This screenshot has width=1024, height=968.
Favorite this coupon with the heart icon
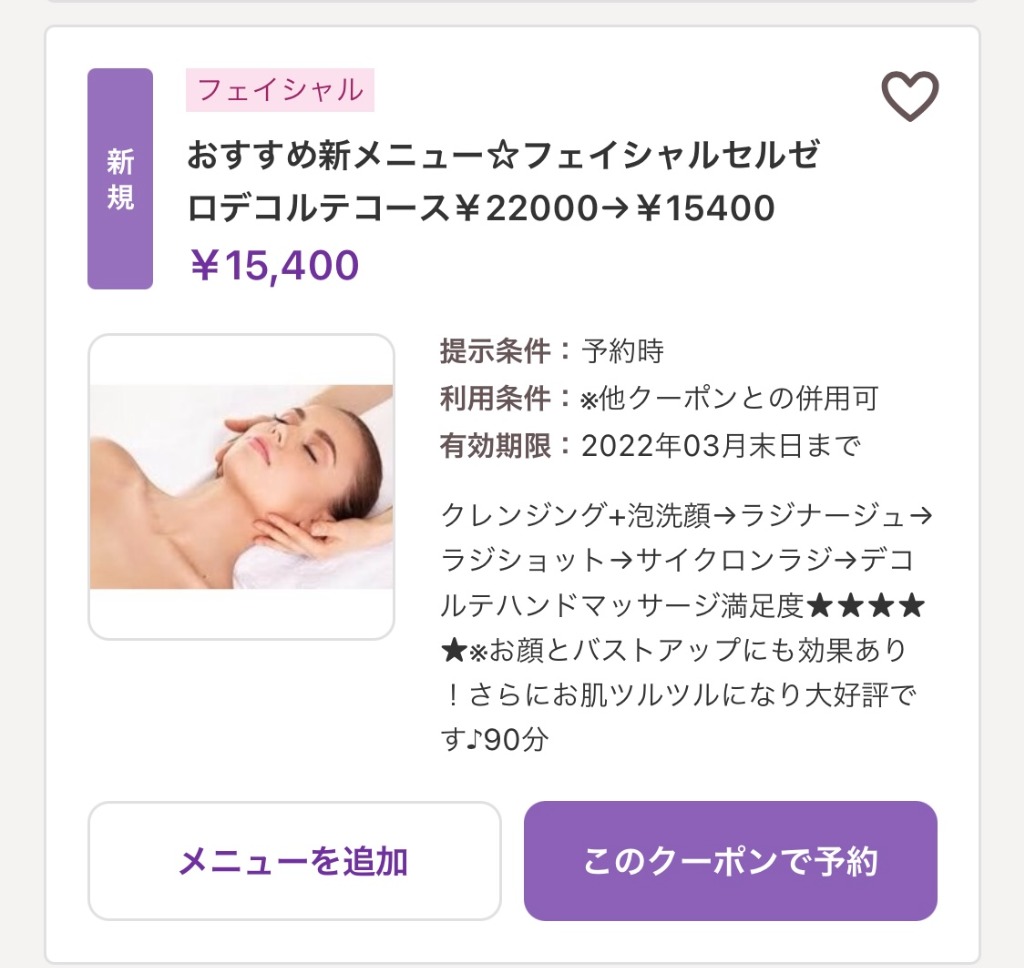pos(909,97)
